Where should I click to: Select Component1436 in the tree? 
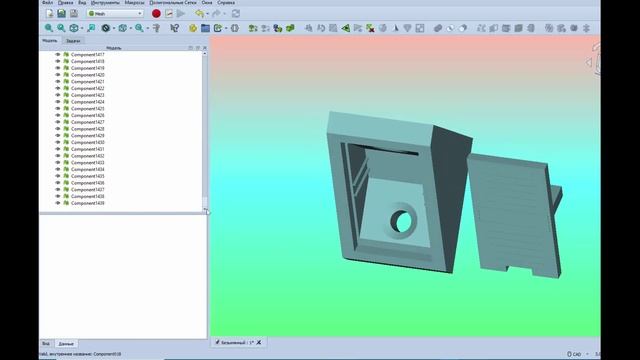click(87, 183)
